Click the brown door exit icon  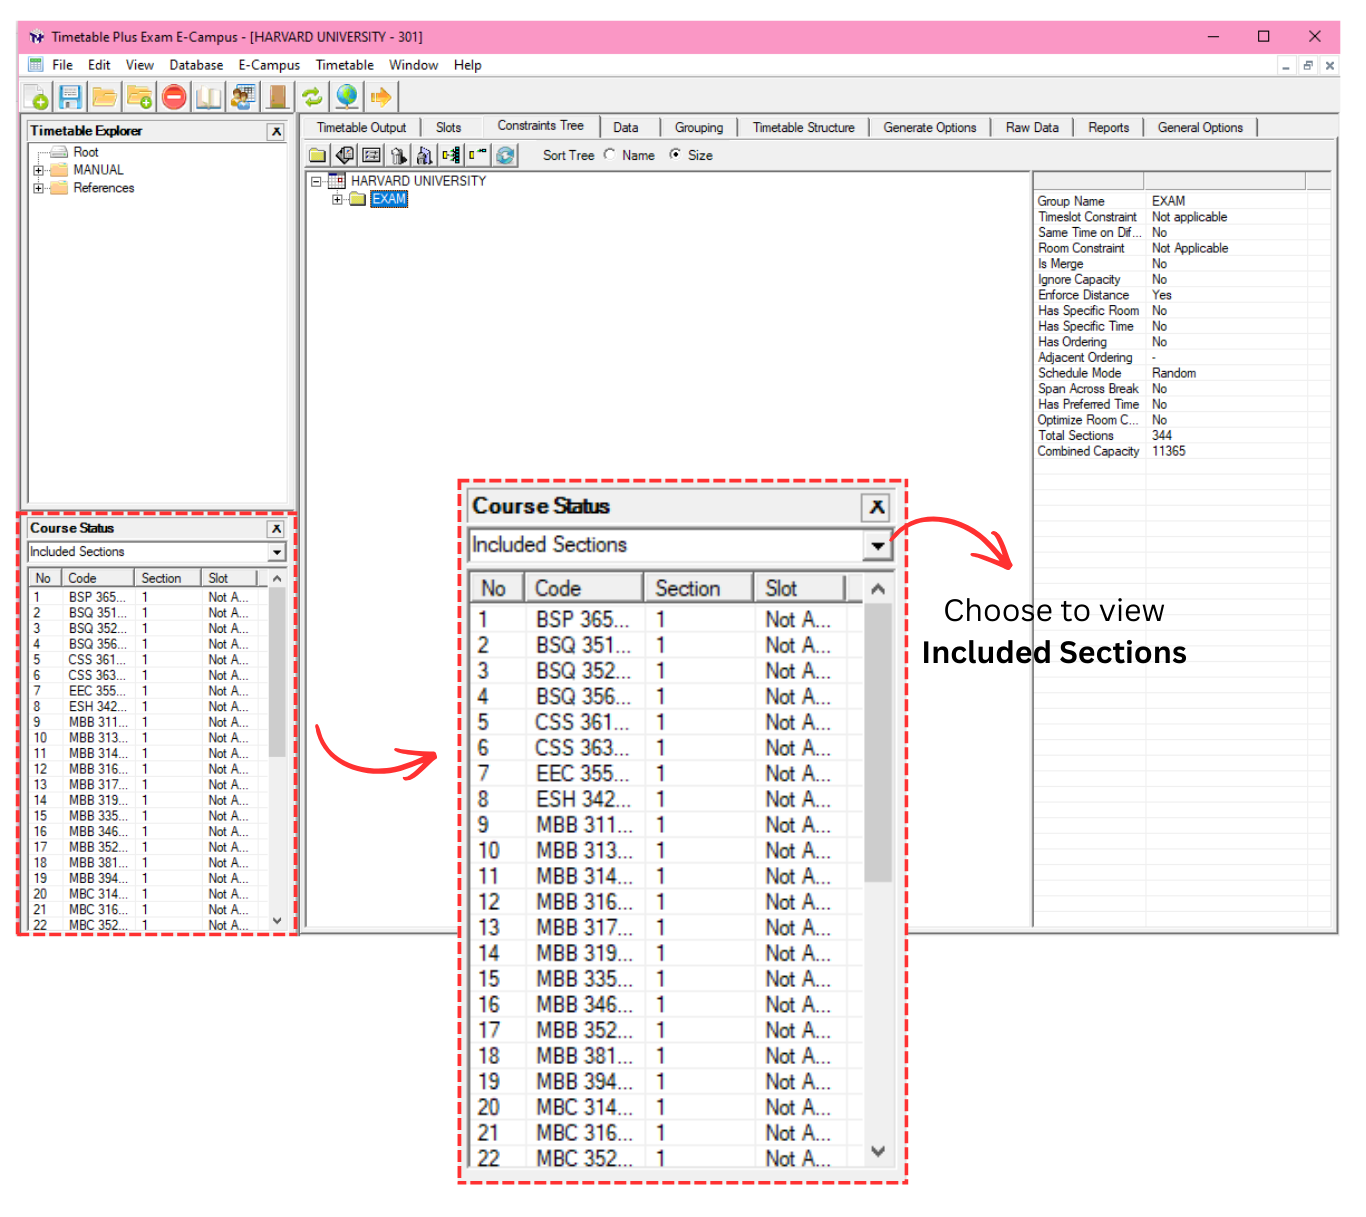point(278,97)
